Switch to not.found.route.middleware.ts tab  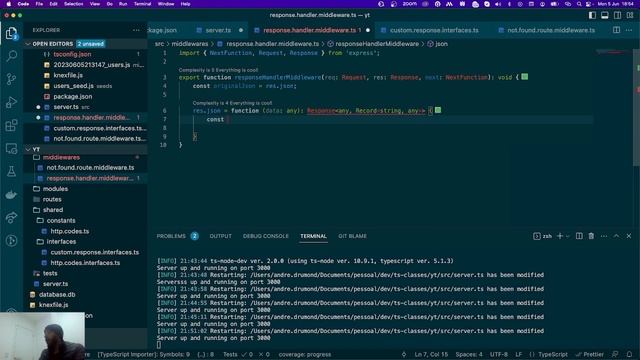point(551,30)
